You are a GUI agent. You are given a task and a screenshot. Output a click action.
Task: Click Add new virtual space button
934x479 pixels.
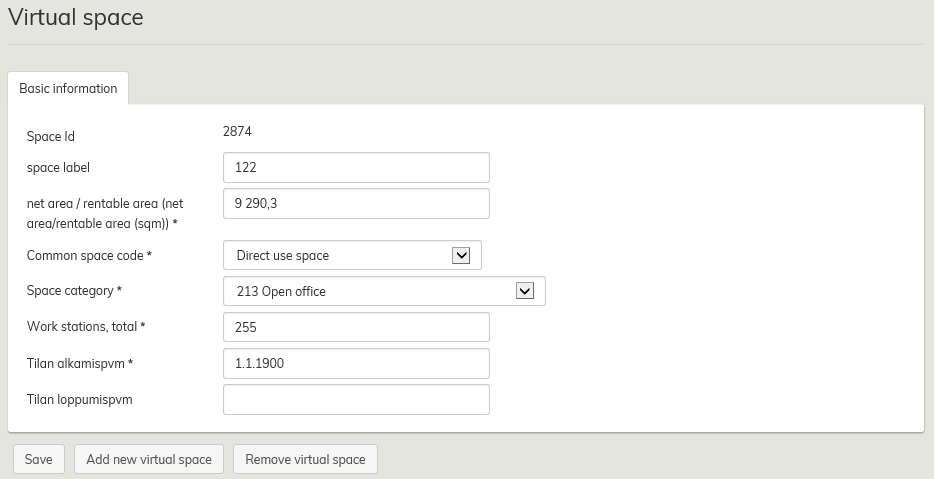point(149,459)
